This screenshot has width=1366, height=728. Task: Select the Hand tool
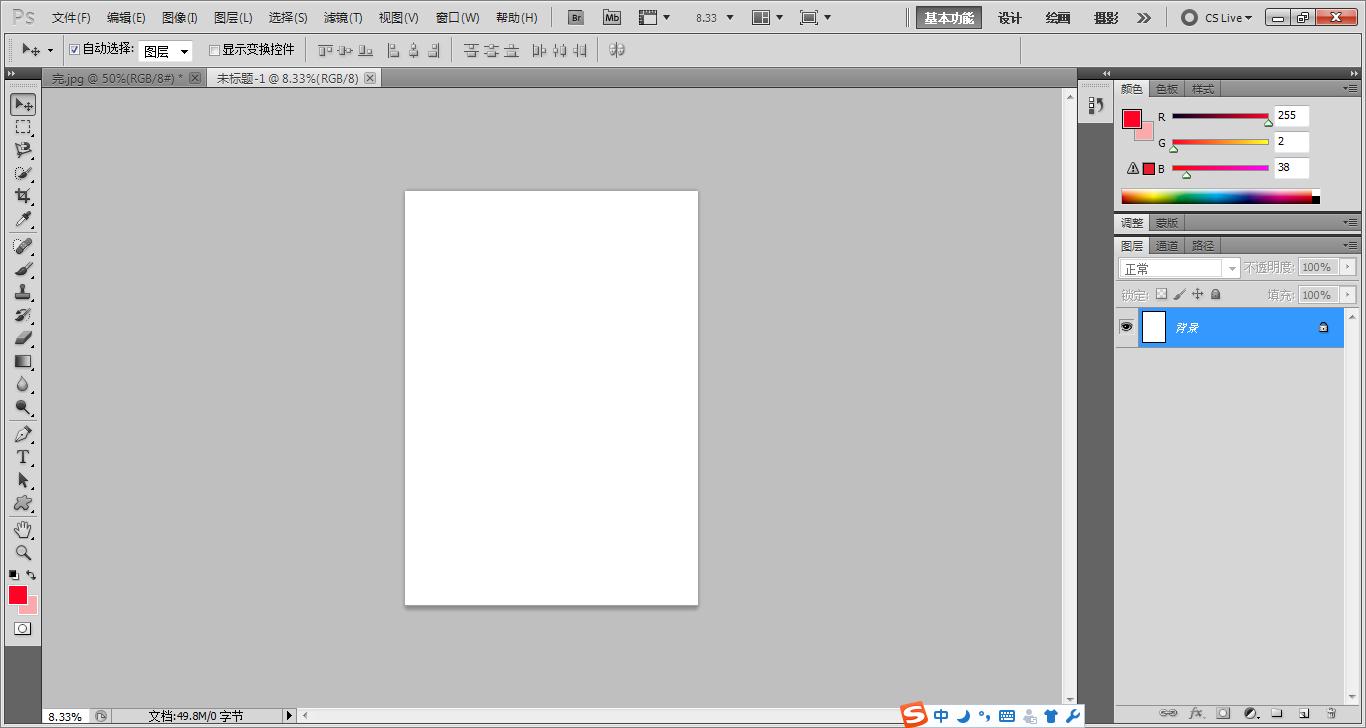point(23,529)
